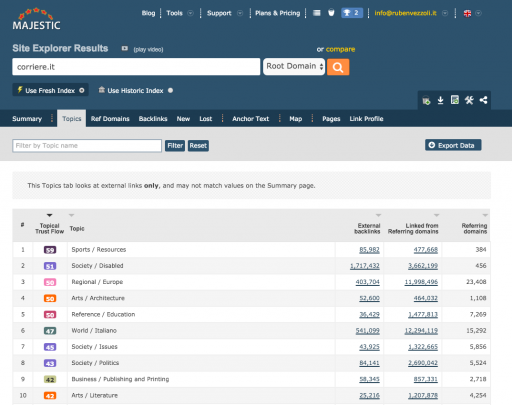Switch to the Summary tab
This screenshot has width=512, height=405.
click(x=27, y=119)
